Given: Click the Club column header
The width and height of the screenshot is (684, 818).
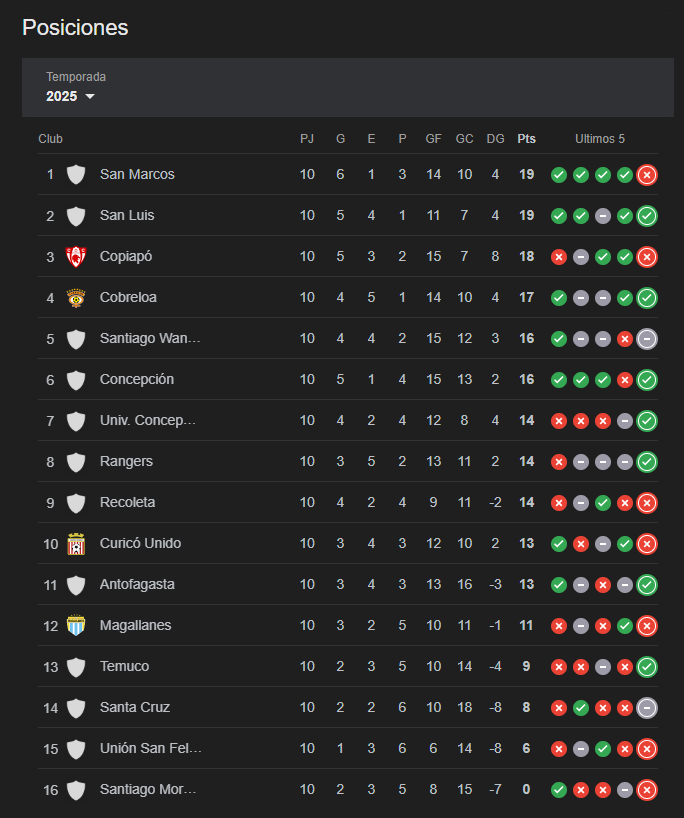Looking at the screenshot, I should [50, 139].
